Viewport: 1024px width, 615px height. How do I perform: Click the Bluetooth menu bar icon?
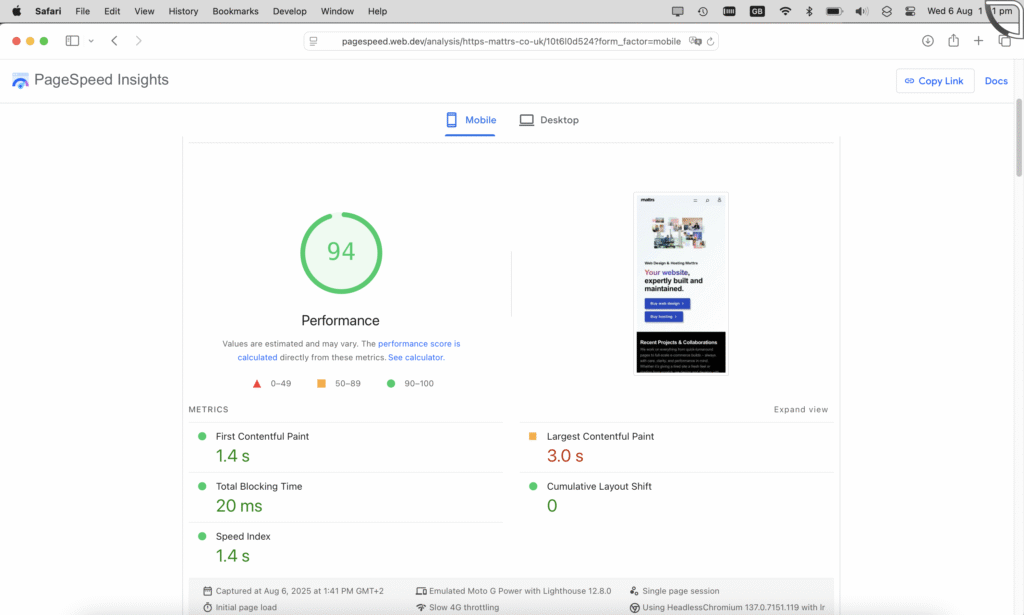click(x=808, y=11)
